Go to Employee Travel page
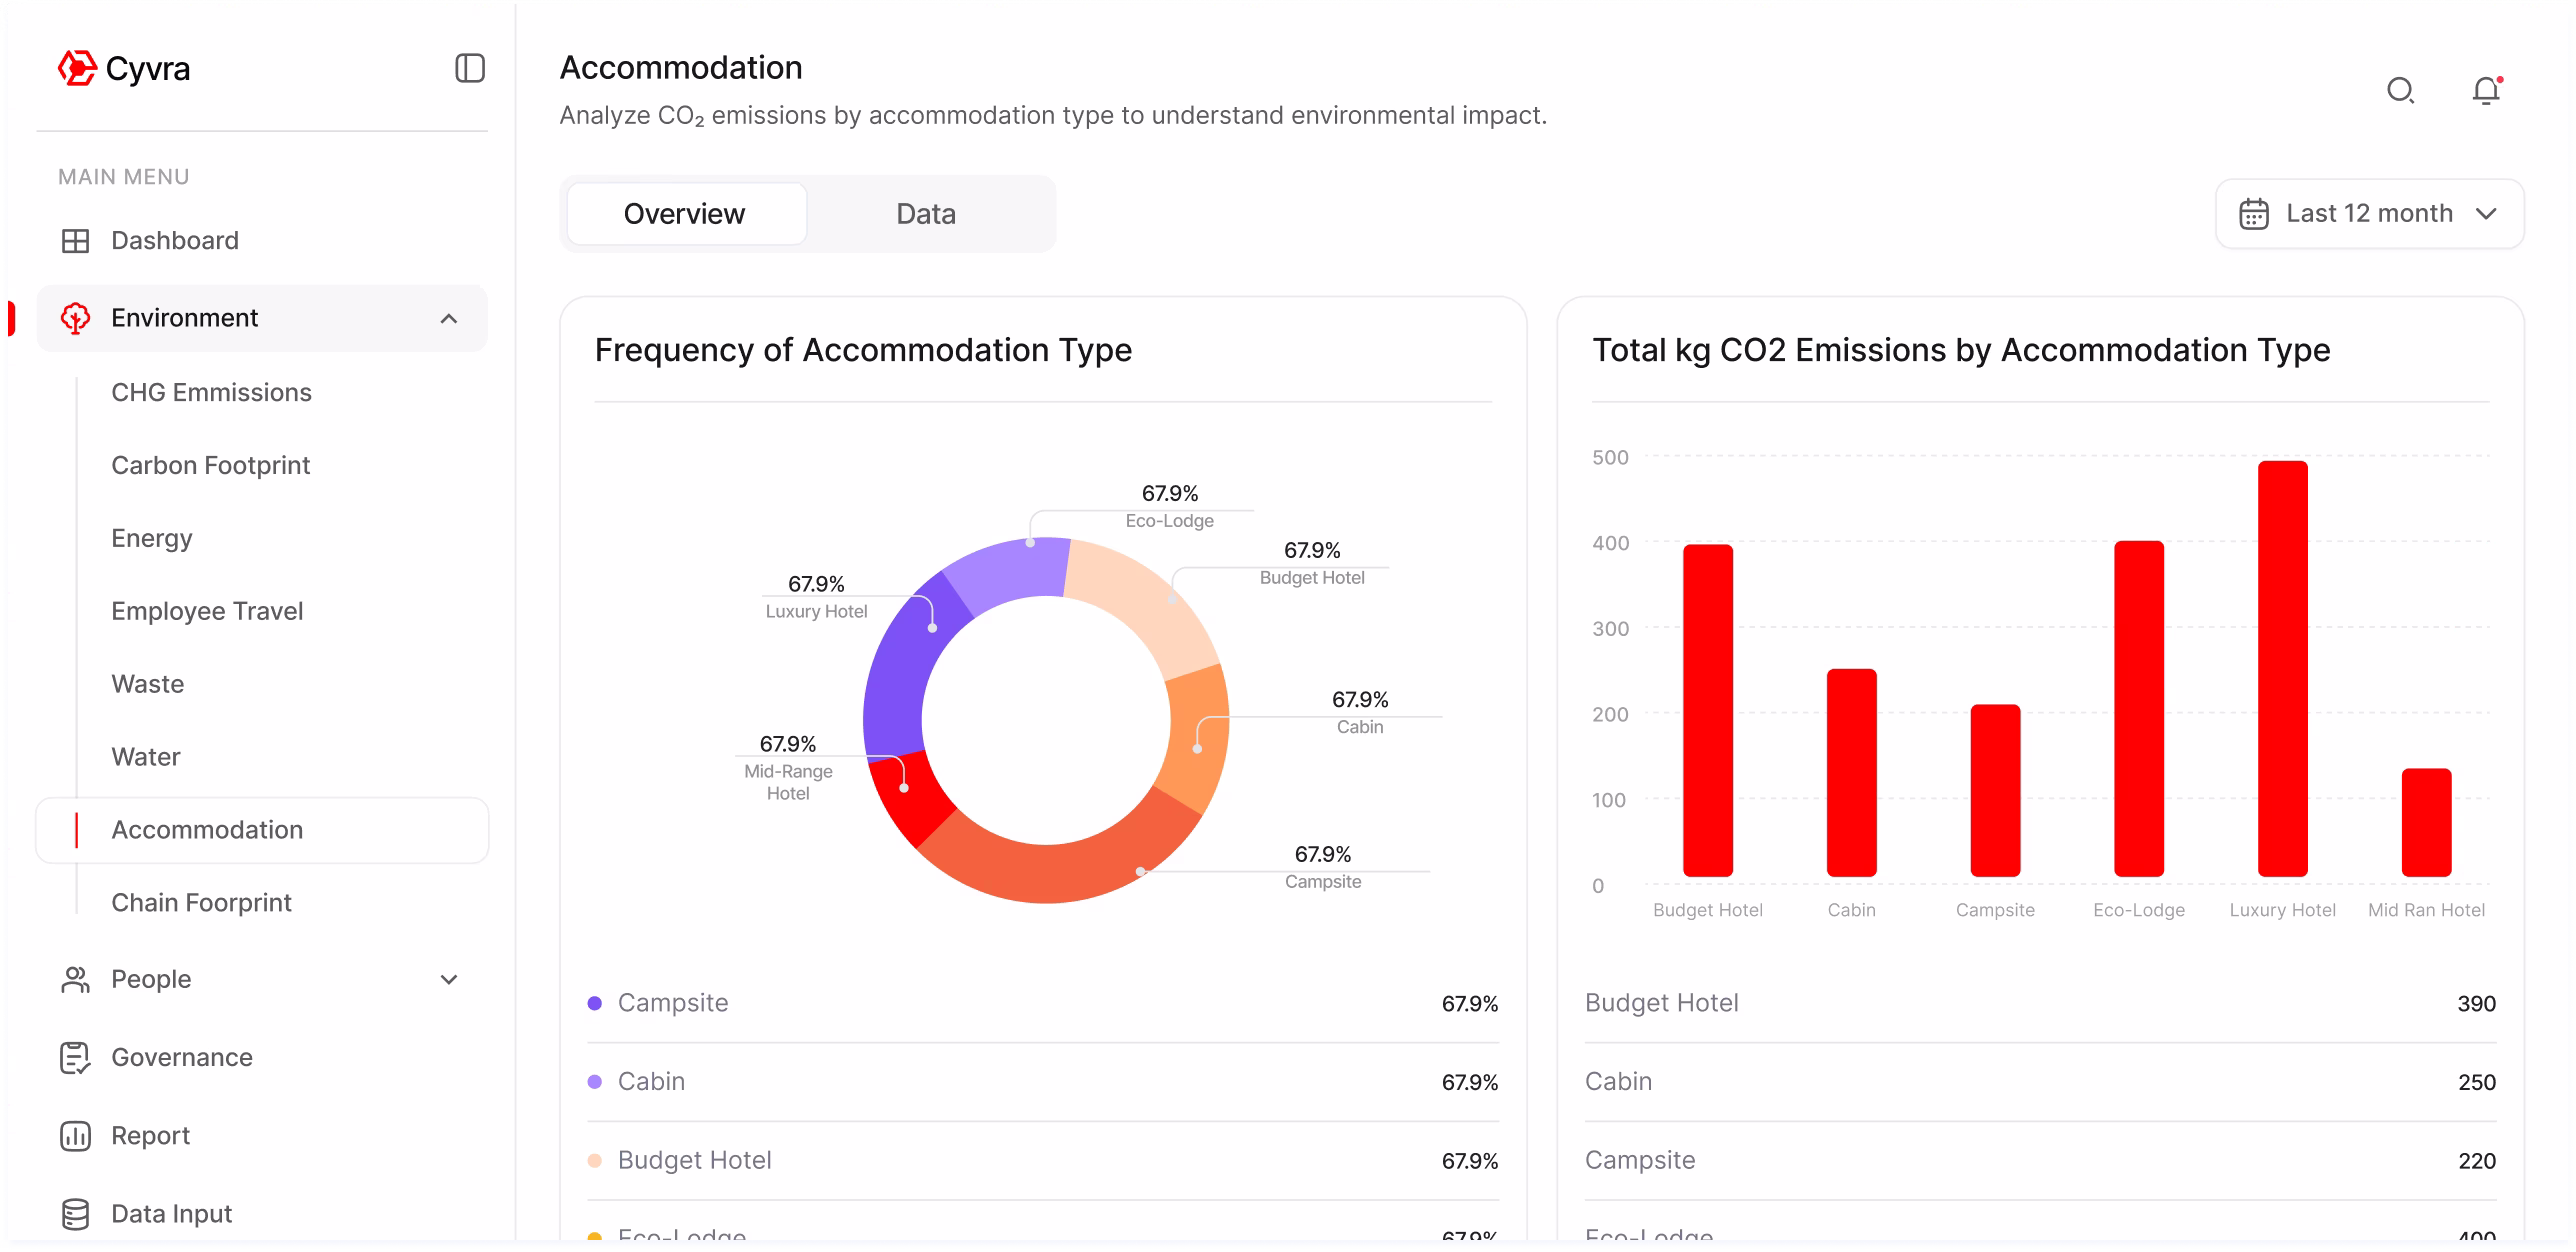 207,612
